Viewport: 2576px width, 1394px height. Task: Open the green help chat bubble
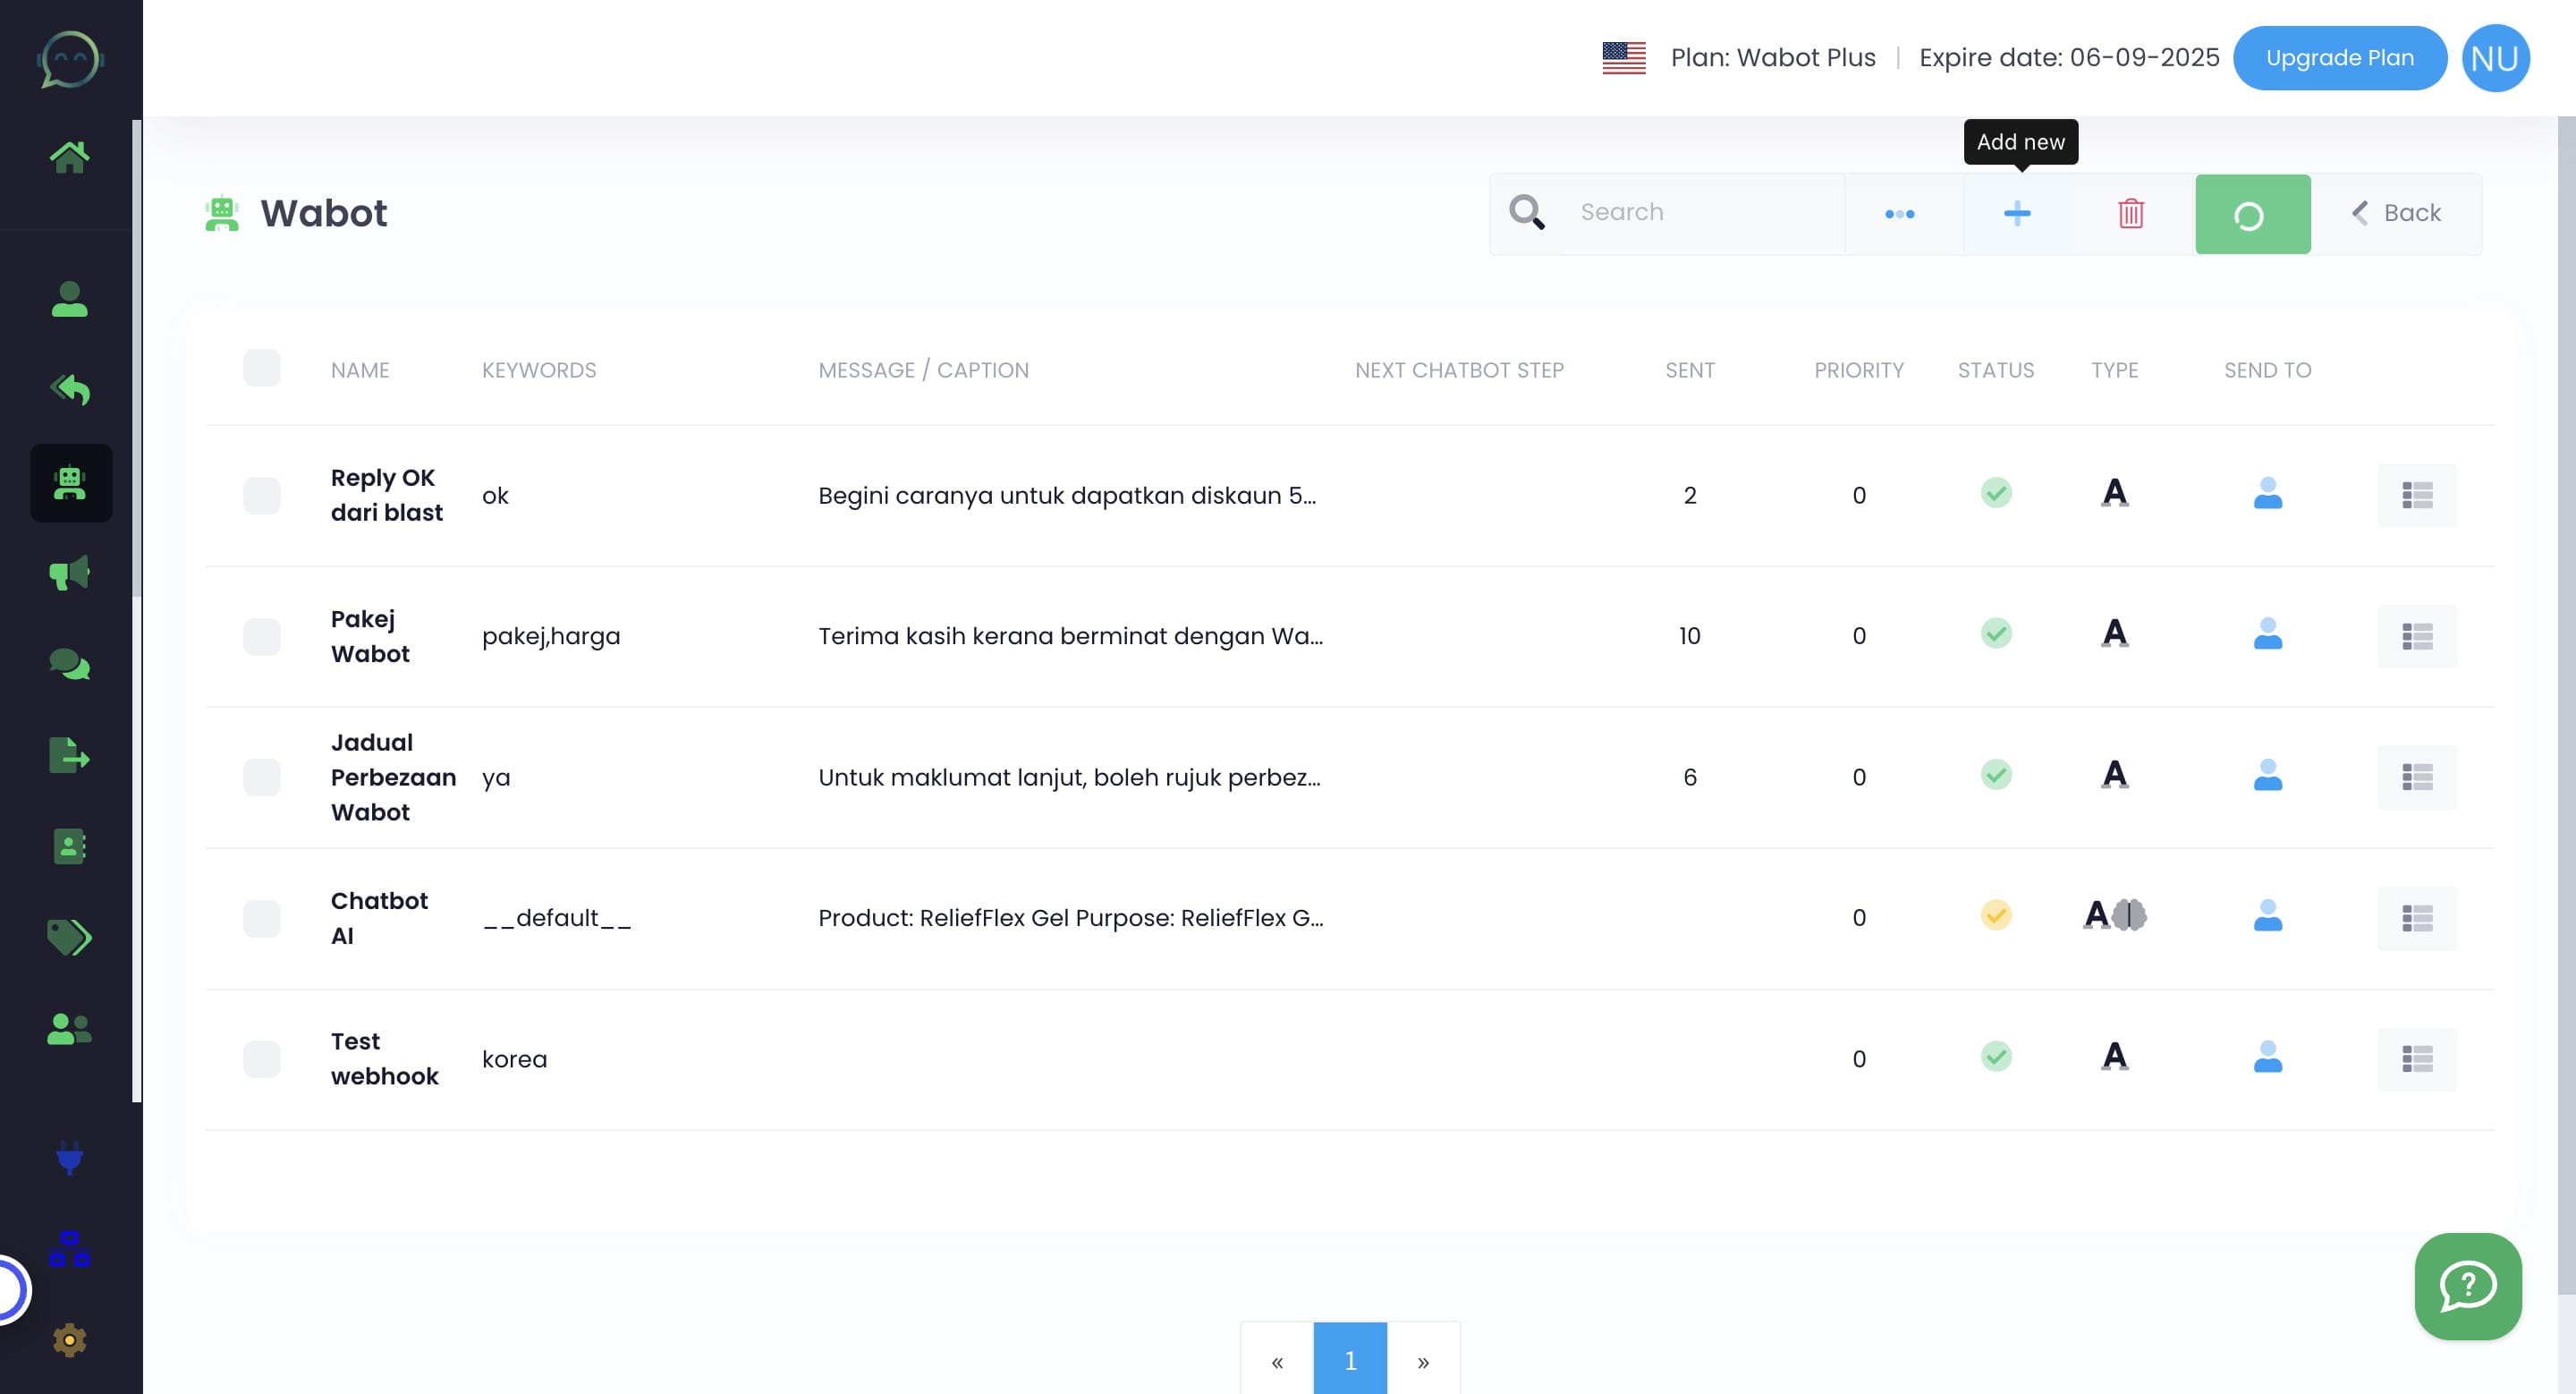click(x=2468, y=1286)
